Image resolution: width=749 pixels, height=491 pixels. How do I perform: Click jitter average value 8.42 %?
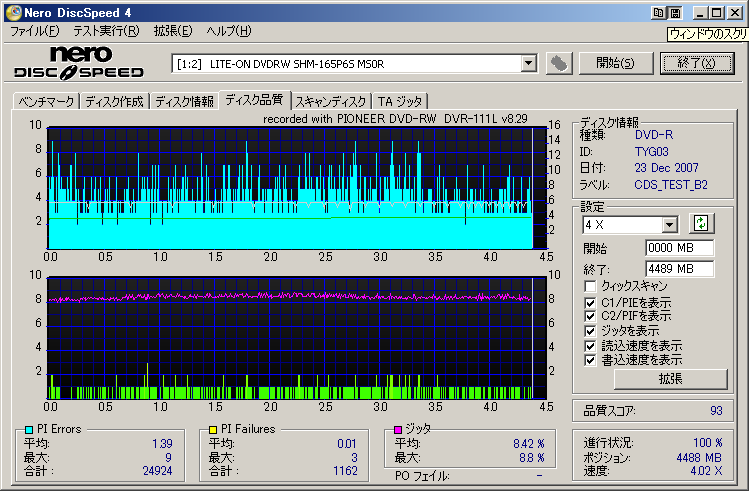tap(529, 444)
